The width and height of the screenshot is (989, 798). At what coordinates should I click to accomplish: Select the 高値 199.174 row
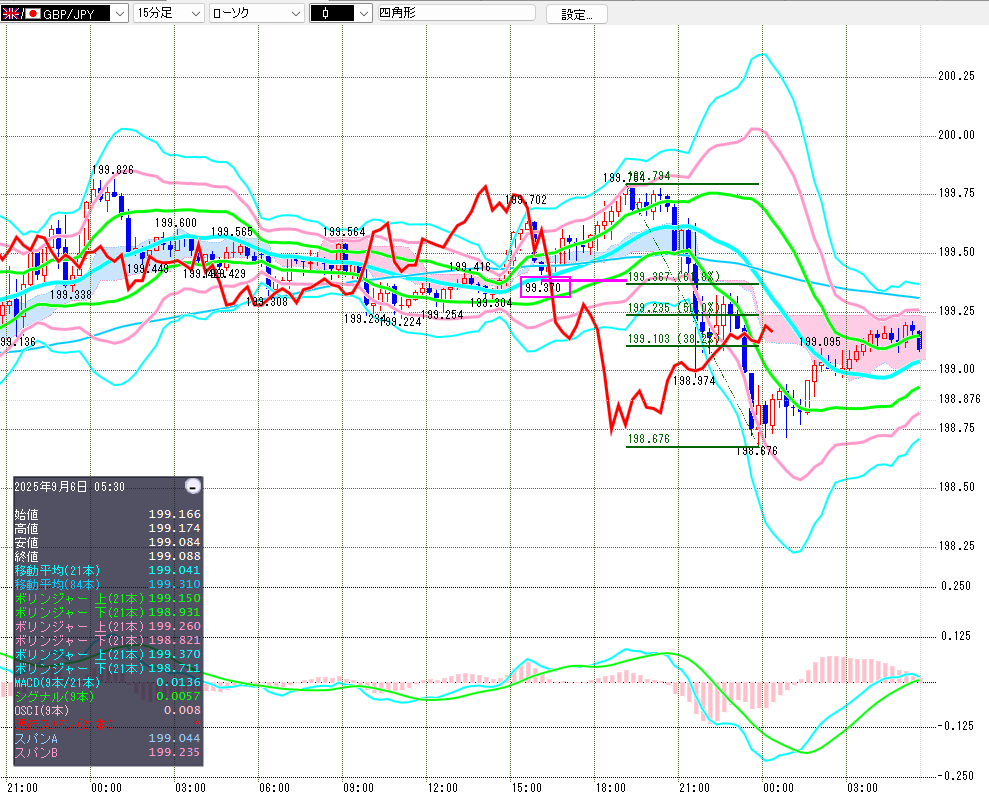coord(108,528)
